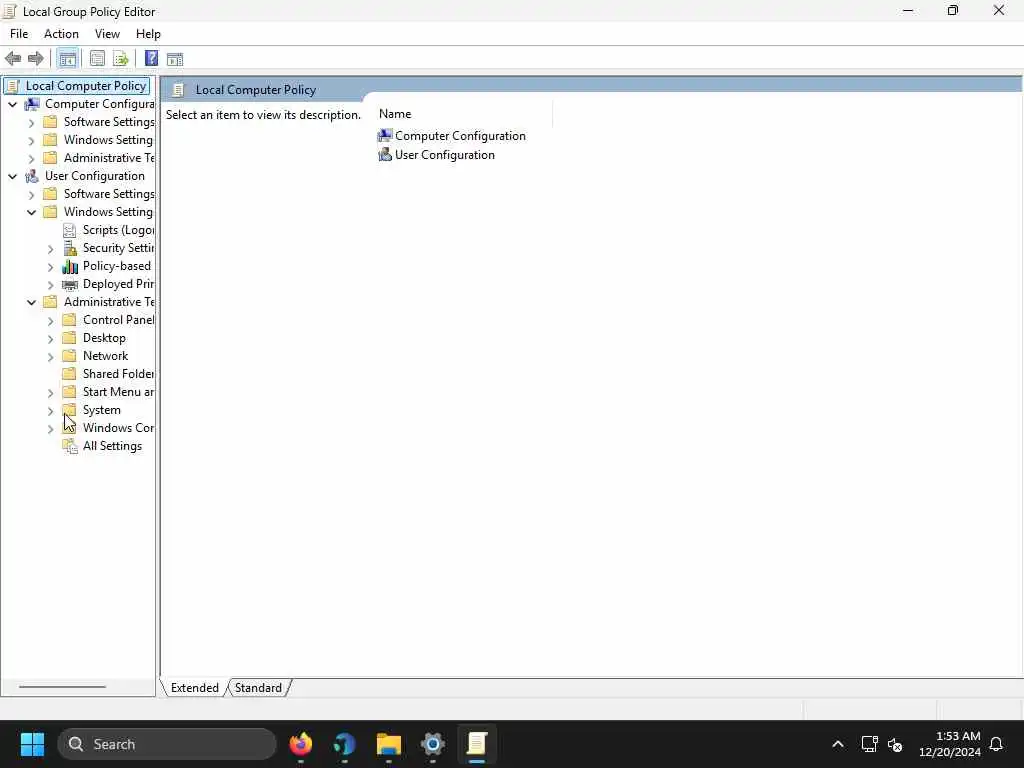Click the Windows Start button
1024x768 pixels.
pyautogui.click(x=32, y=744)
